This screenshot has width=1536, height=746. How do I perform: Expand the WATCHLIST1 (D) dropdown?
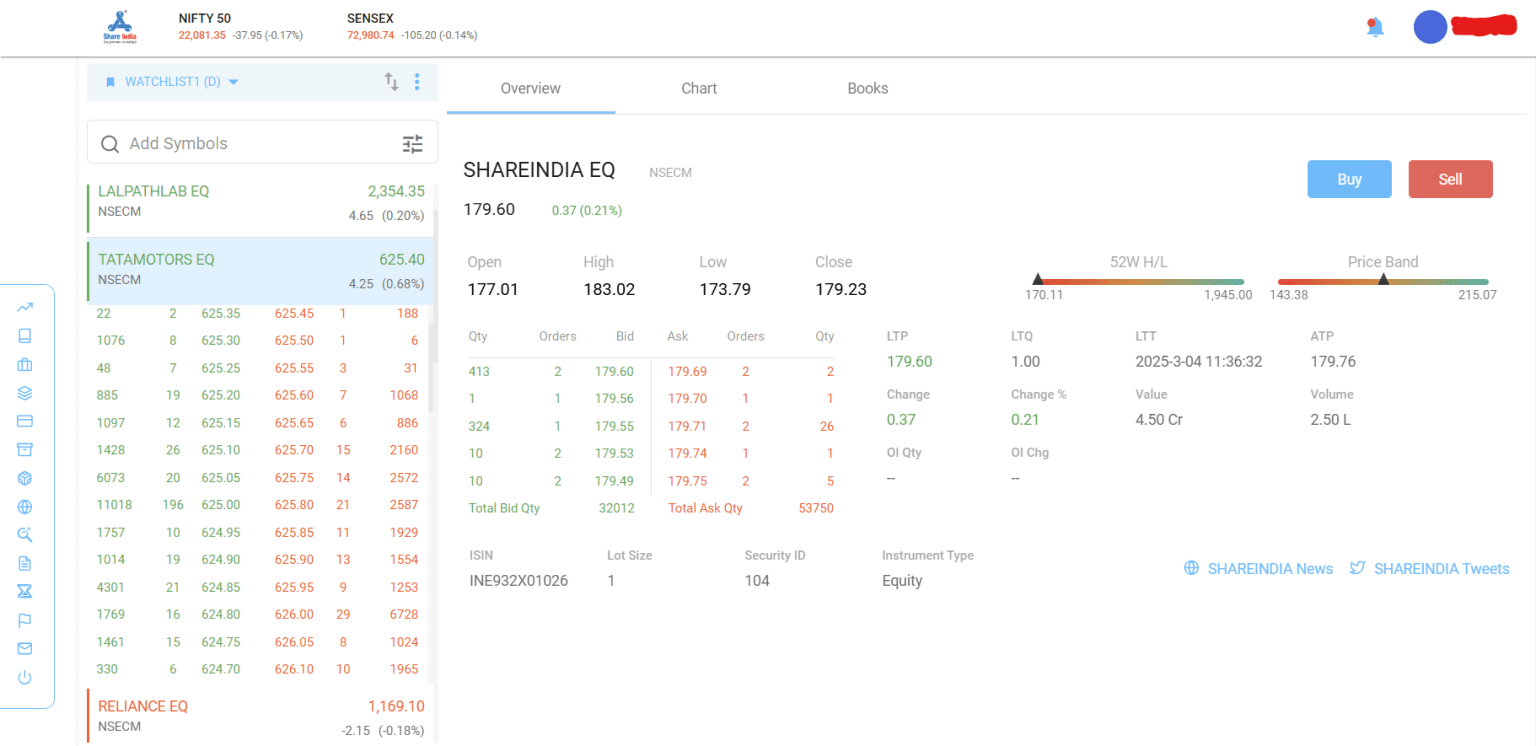pos(172,82)
